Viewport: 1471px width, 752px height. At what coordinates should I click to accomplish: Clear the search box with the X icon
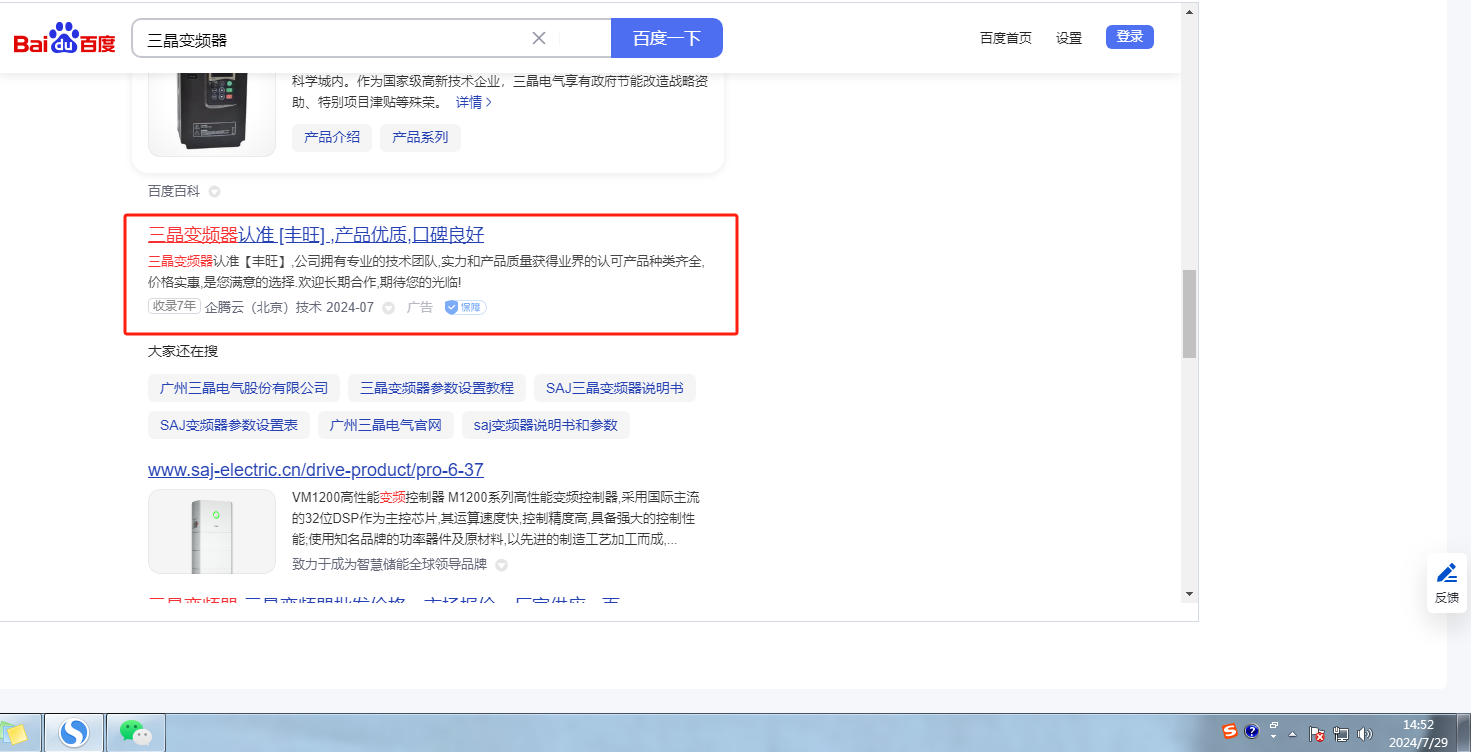[x=539, y=38]
